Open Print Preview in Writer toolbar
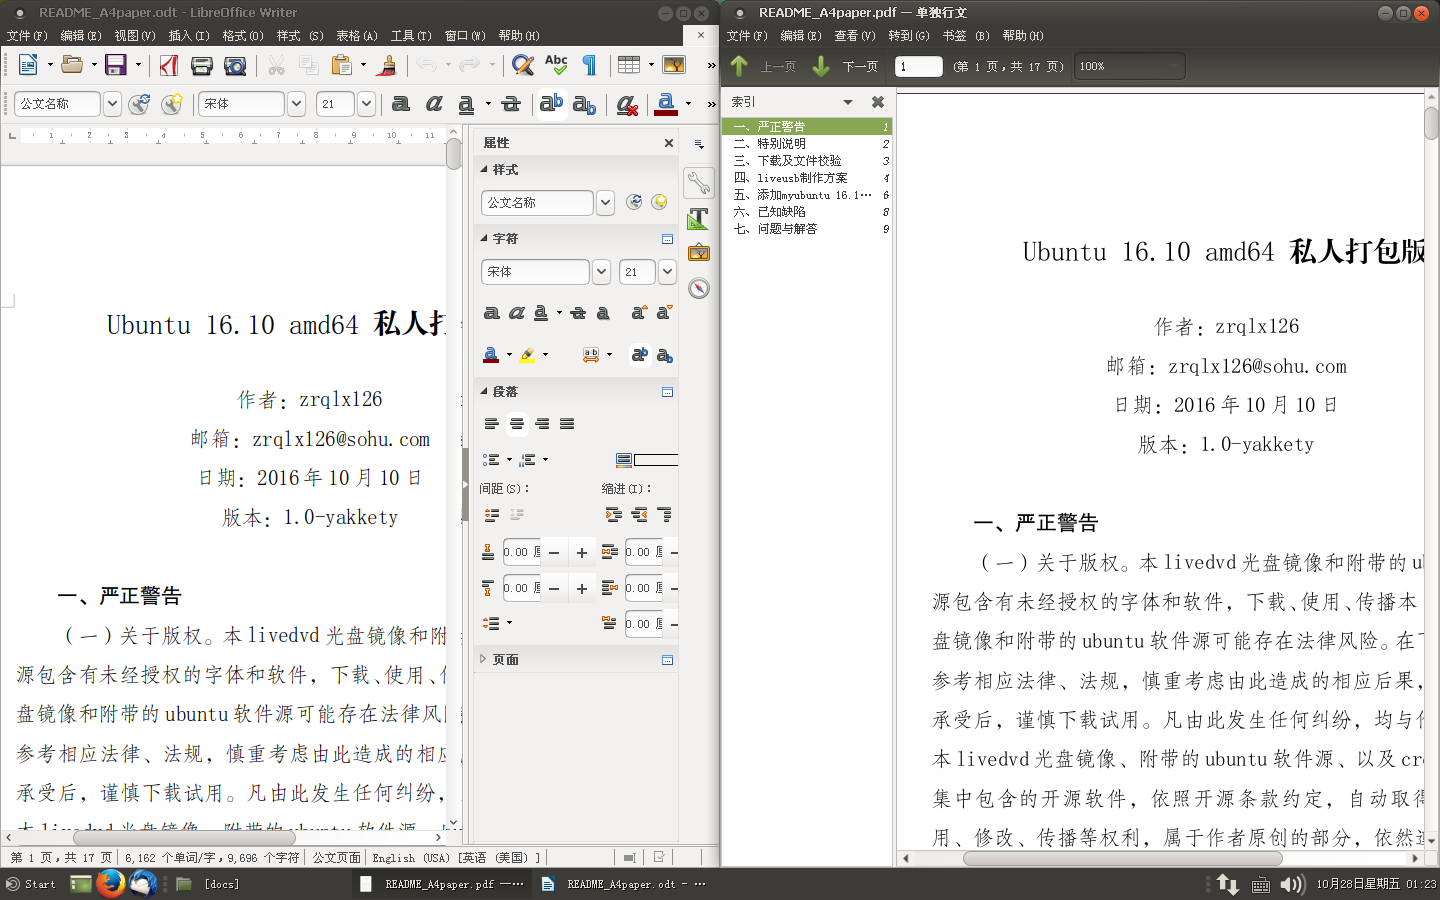1440x900 pixels. (235, 65)
